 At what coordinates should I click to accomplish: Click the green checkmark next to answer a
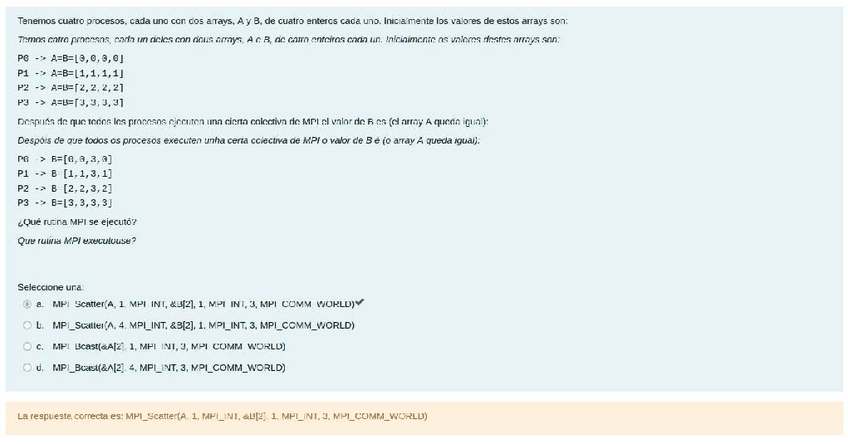point(360,303)
